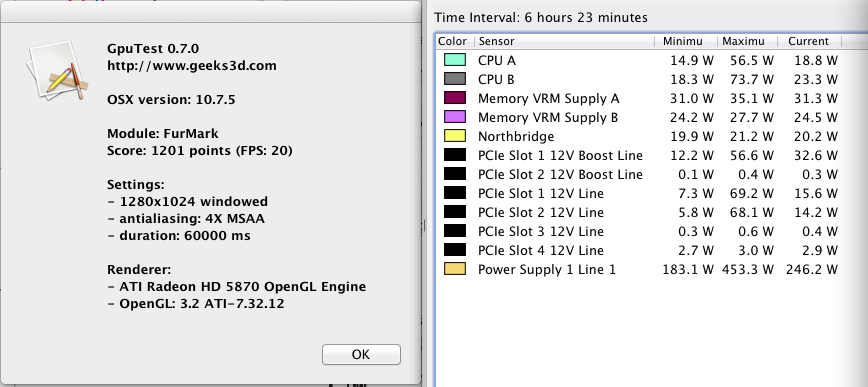868x387 pixels.
Task: Click the http://www.geeks3d.com URL text
Action: coord(192,66)
